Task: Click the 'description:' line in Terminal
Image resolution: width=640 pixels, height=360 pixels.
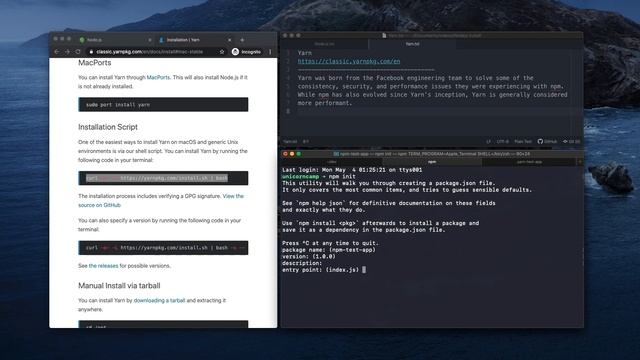Action: coord(302,263)
